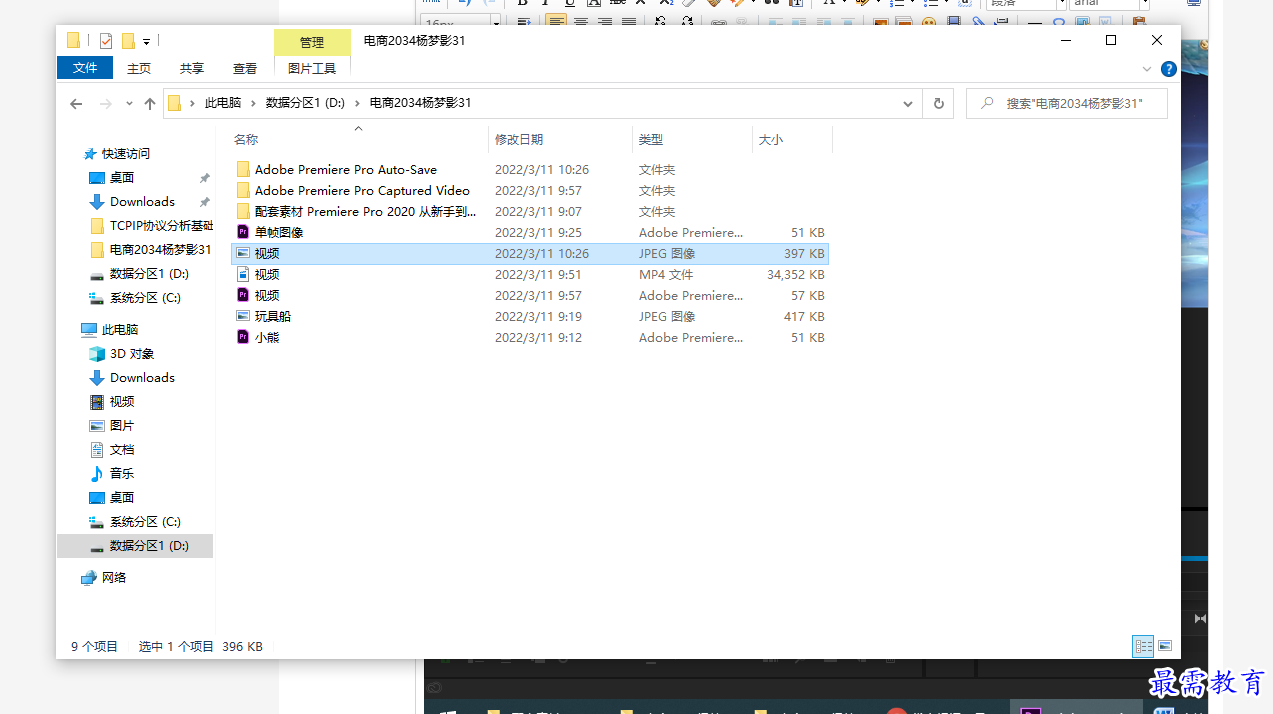This screenshot has width=1273, height=714.
Task: Open 系统分区 (C:) under Quick access
Action: pos(145,298)
